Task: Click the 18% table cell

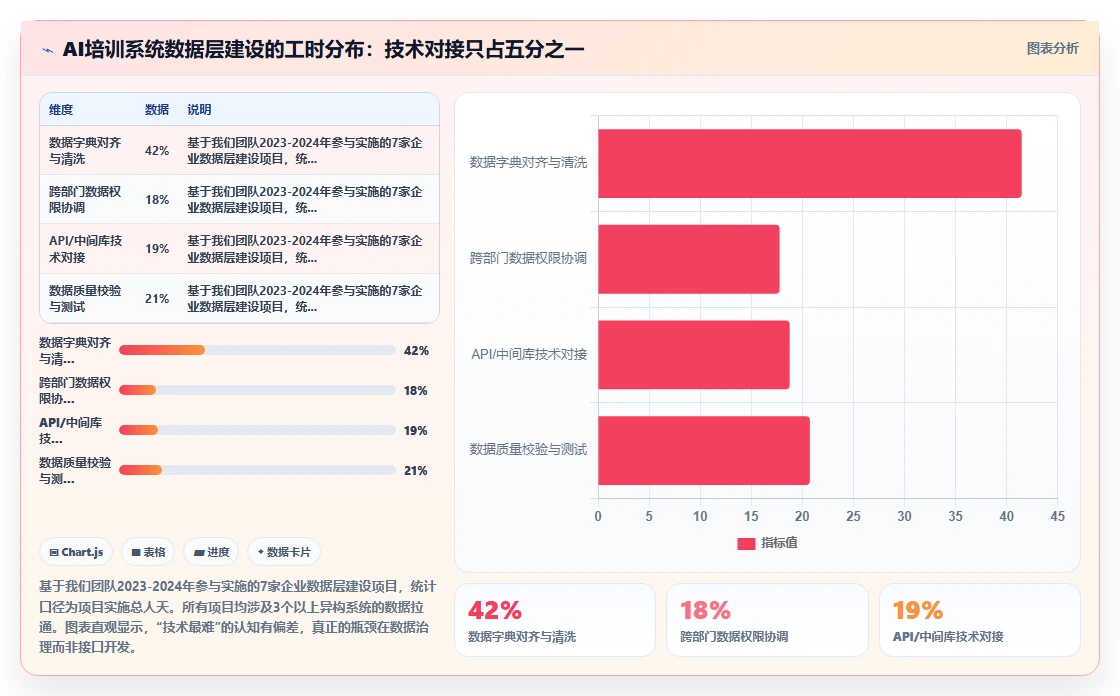Action: pos(157,199)
